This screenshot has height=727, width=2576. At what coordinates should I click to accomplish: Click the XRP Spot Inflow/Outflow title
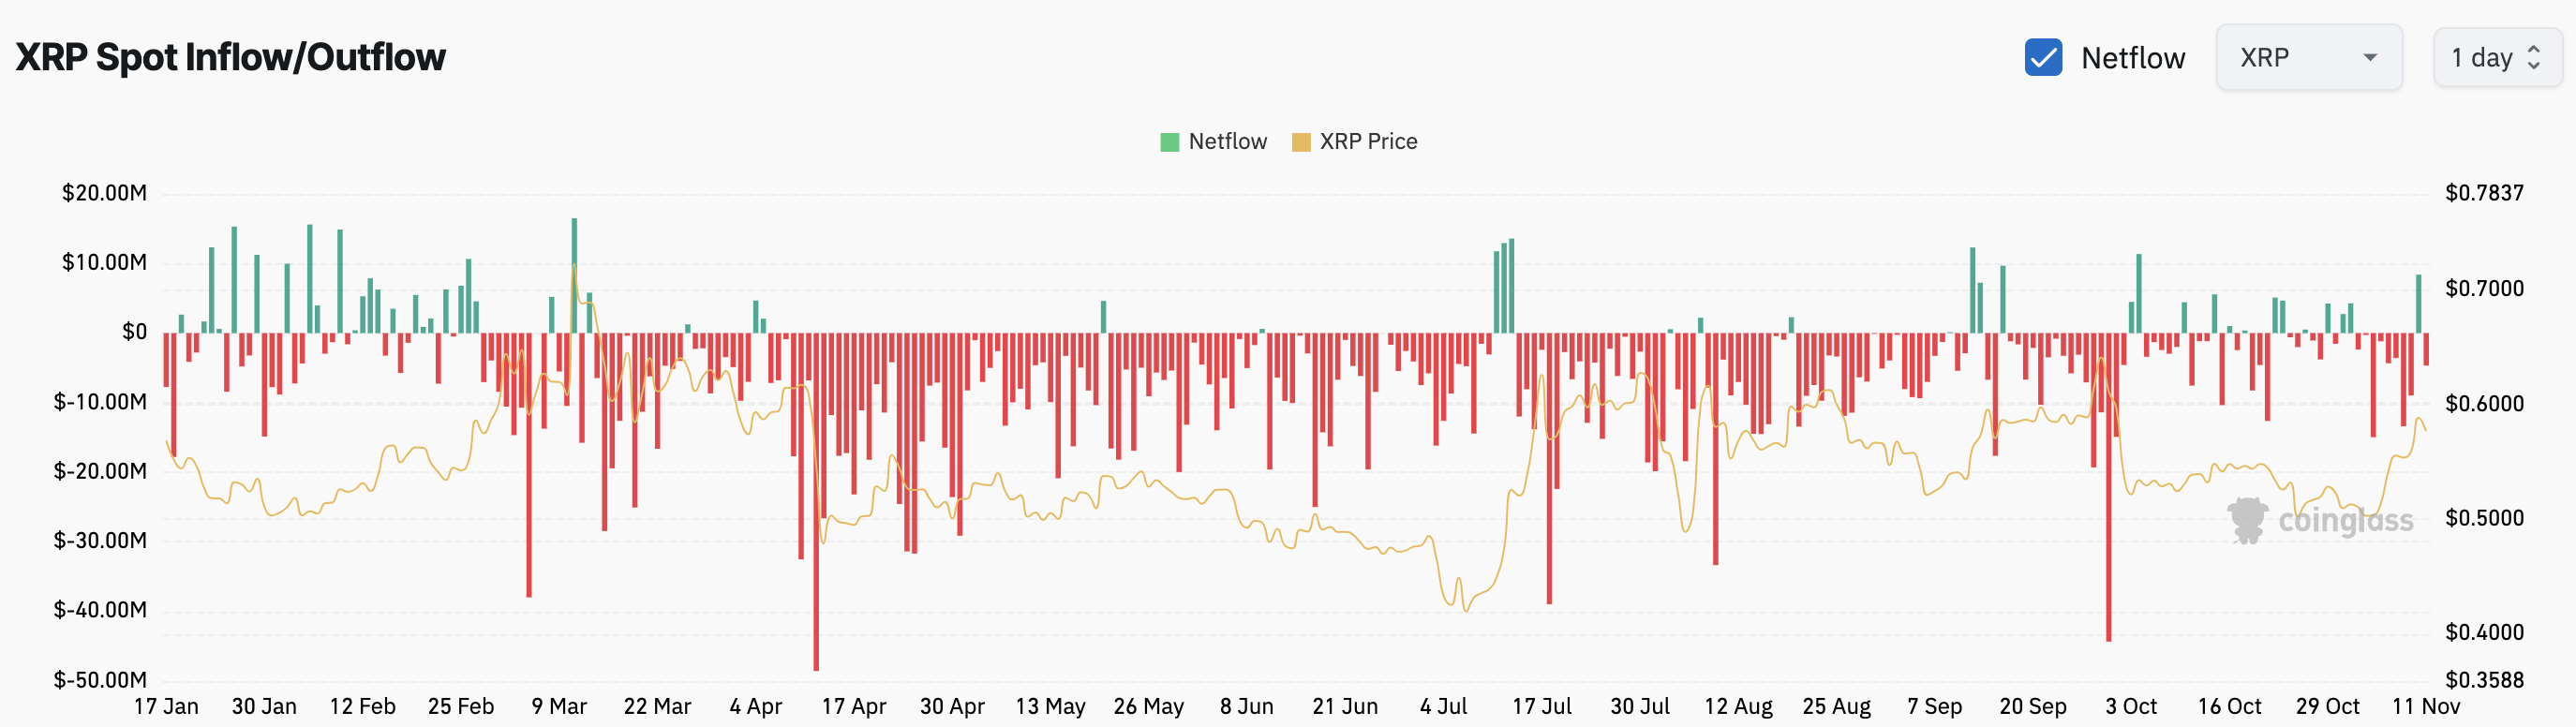tap(231, 58)
